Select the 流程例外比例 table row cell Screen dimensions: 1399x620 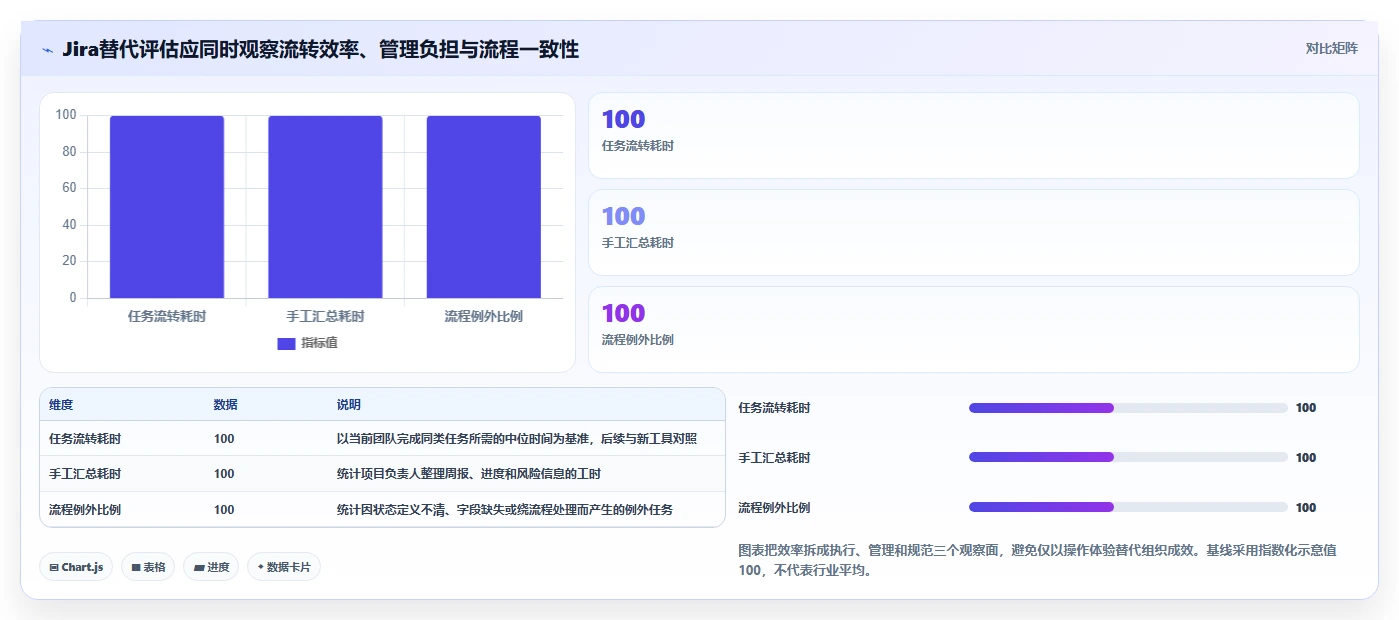point(85,510)
